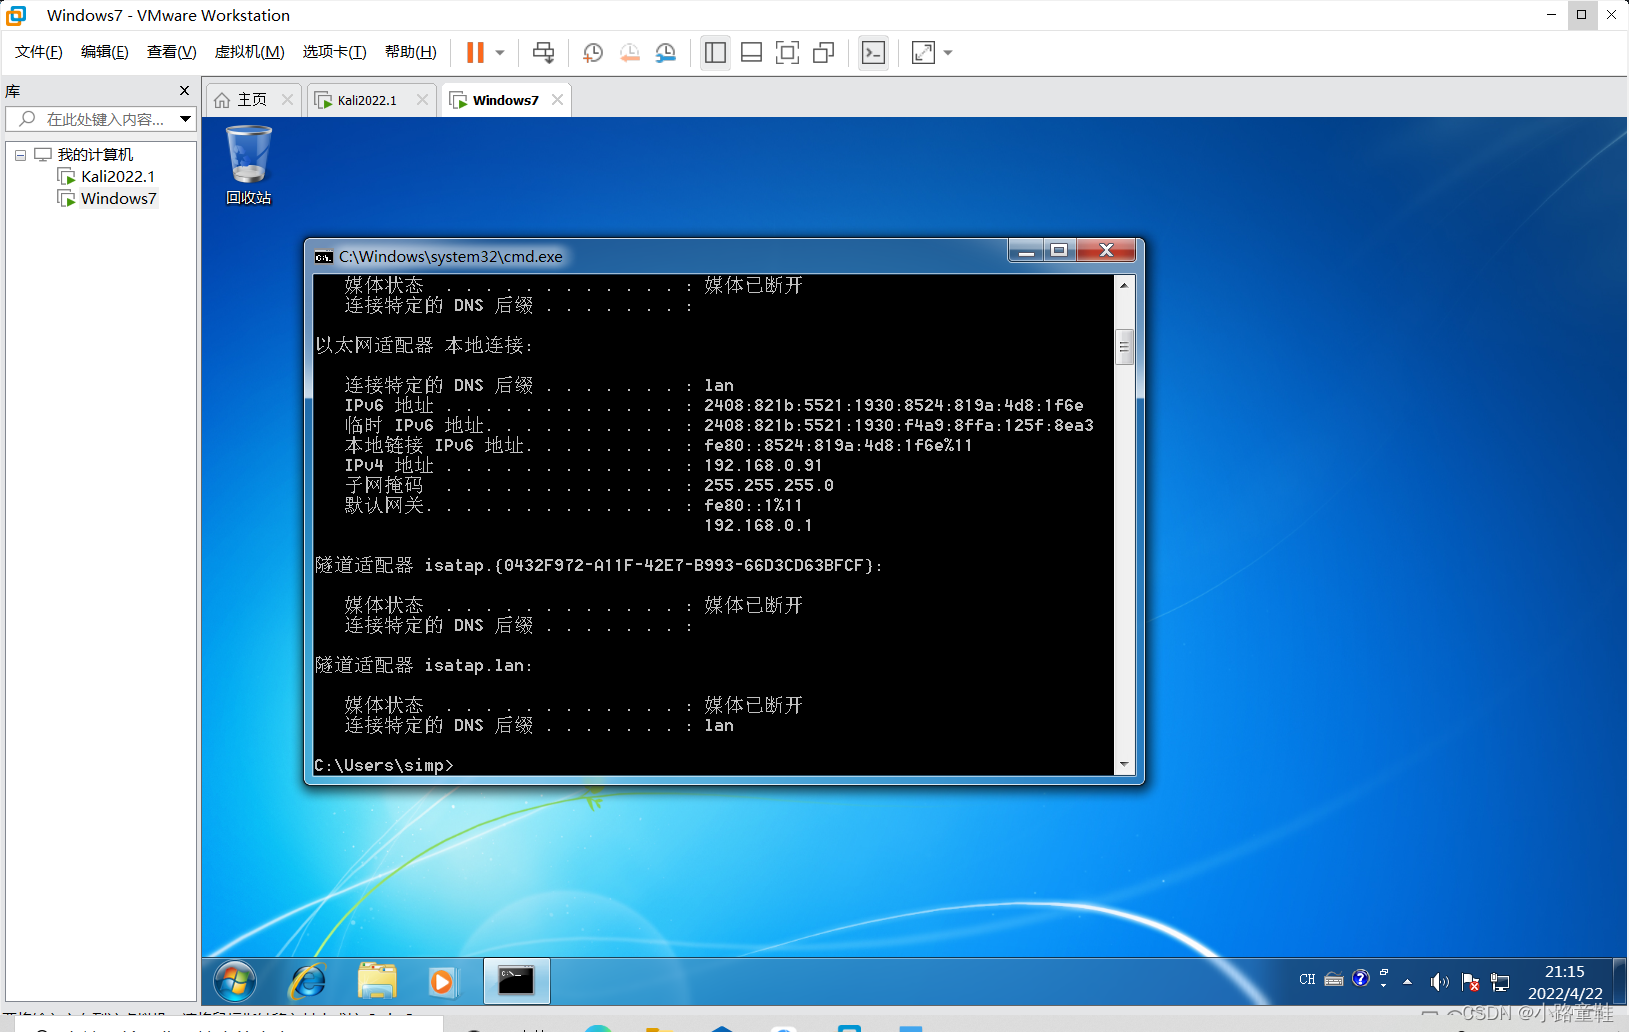Open the 选项卡(T) menu

pyautogui.click(x=335, y=52)
